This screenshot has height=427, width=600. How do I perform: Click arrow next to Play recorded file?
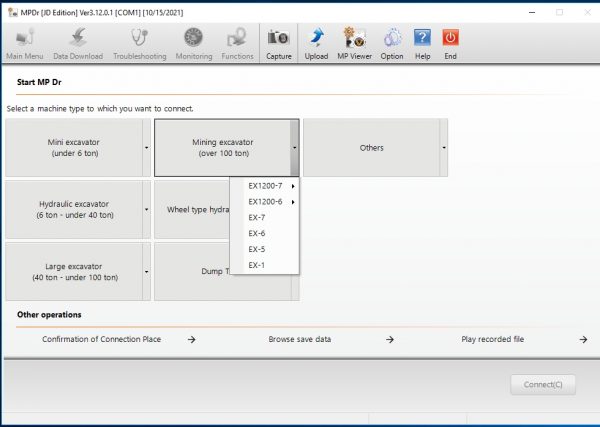[x=583, y=339]
